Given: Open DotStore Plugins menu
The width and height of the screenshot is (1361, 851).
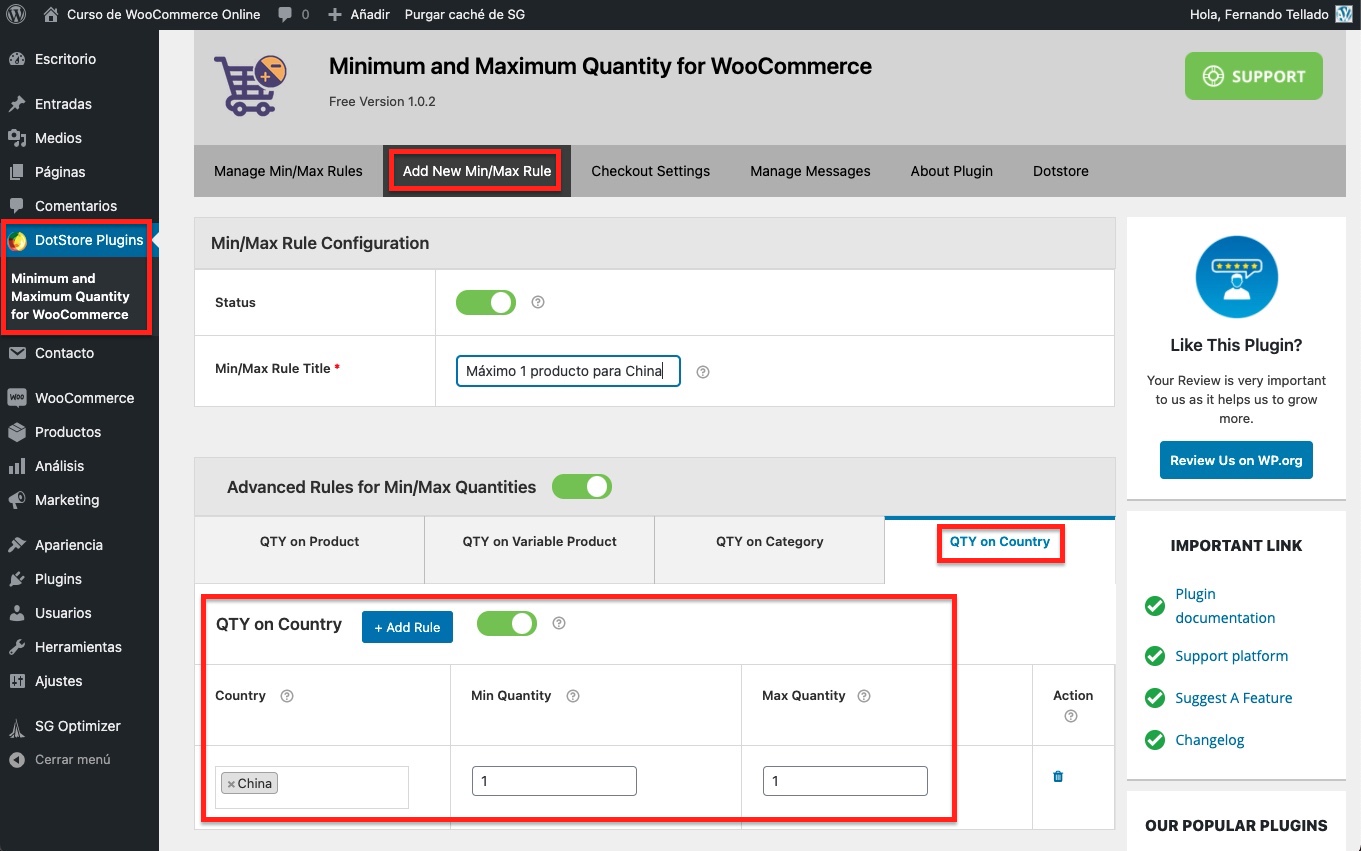Looking at the screenshot, I should click(79, 240).
